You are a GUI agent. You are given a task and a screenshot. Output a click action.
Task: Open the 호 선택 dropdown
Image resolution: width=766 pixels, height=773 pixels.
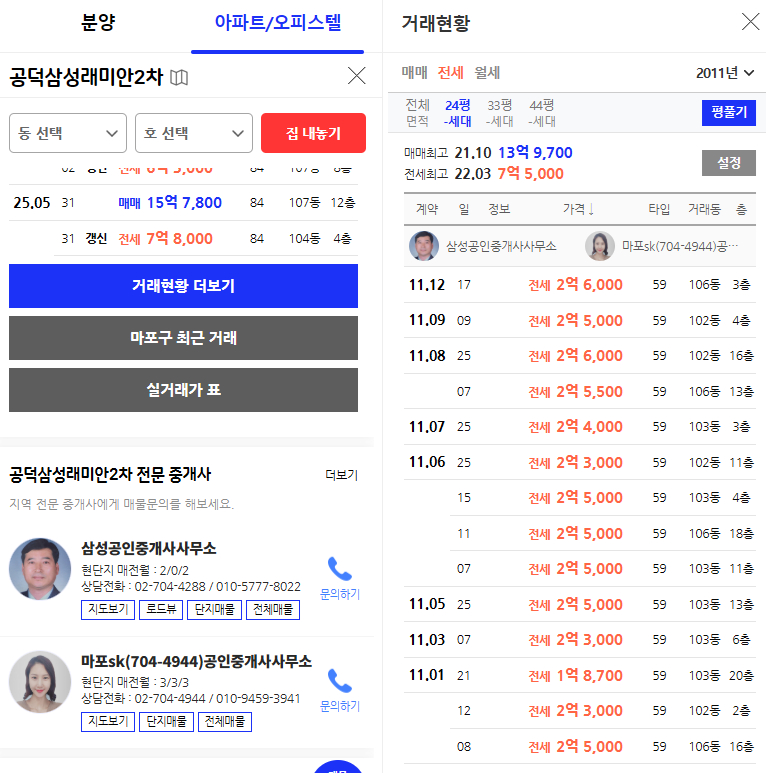(x=194, y=133)
